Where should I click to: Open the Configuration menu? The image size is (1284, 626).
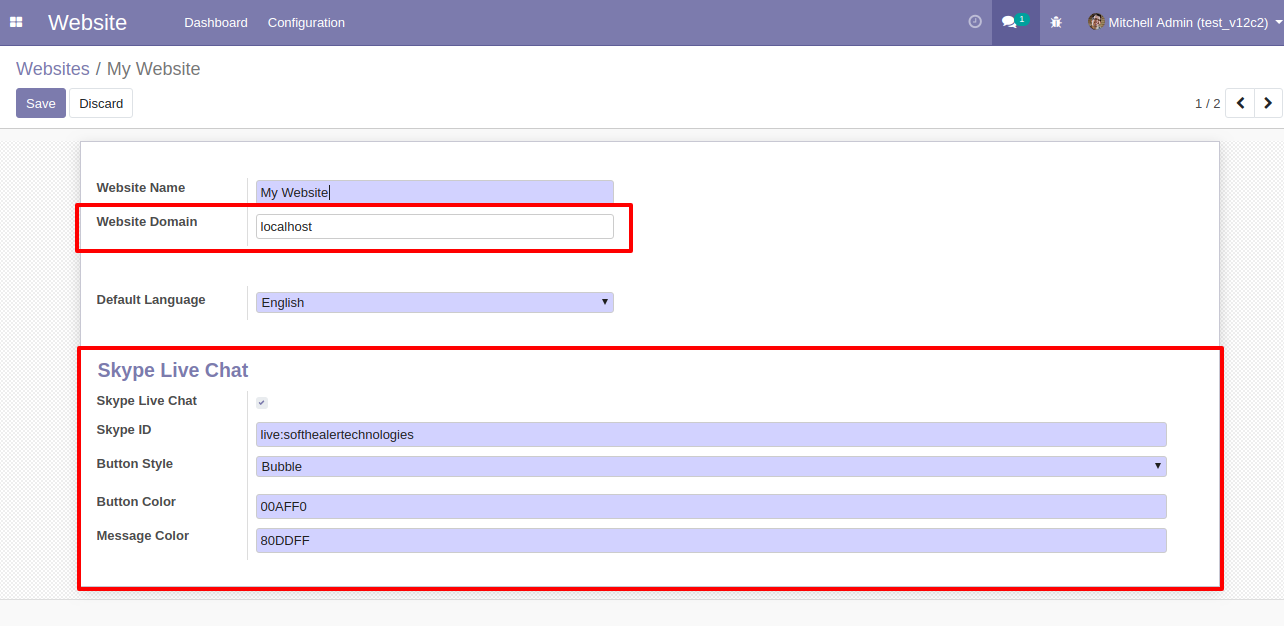[x=306, y=22]
